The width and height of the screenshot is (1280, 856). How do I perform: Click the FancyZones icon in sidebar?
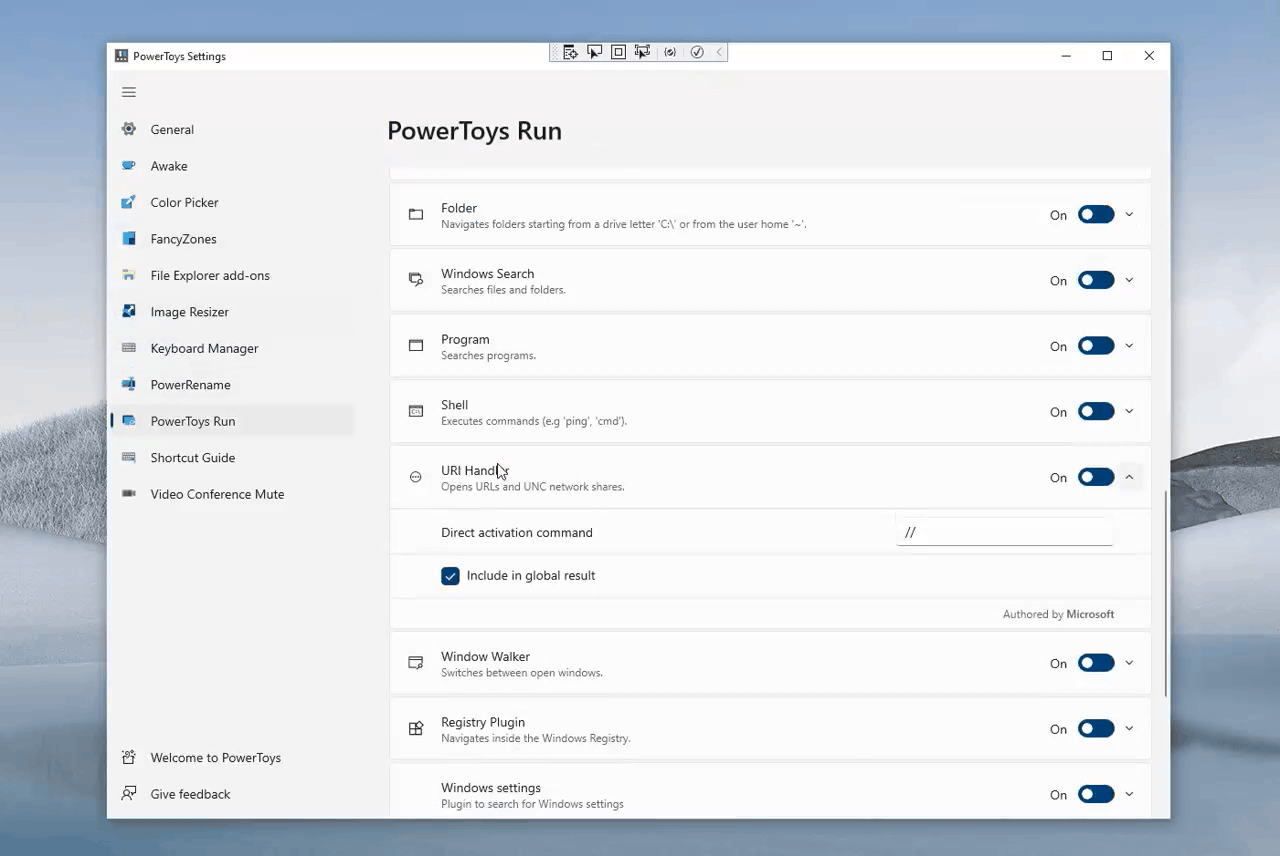coord(129,239)
